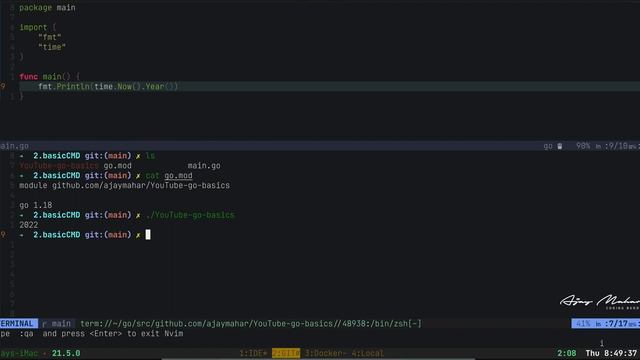This screenshot has width=640, height=360.
Task: Place cursor on 'package main' line
Action: [47, 8]
